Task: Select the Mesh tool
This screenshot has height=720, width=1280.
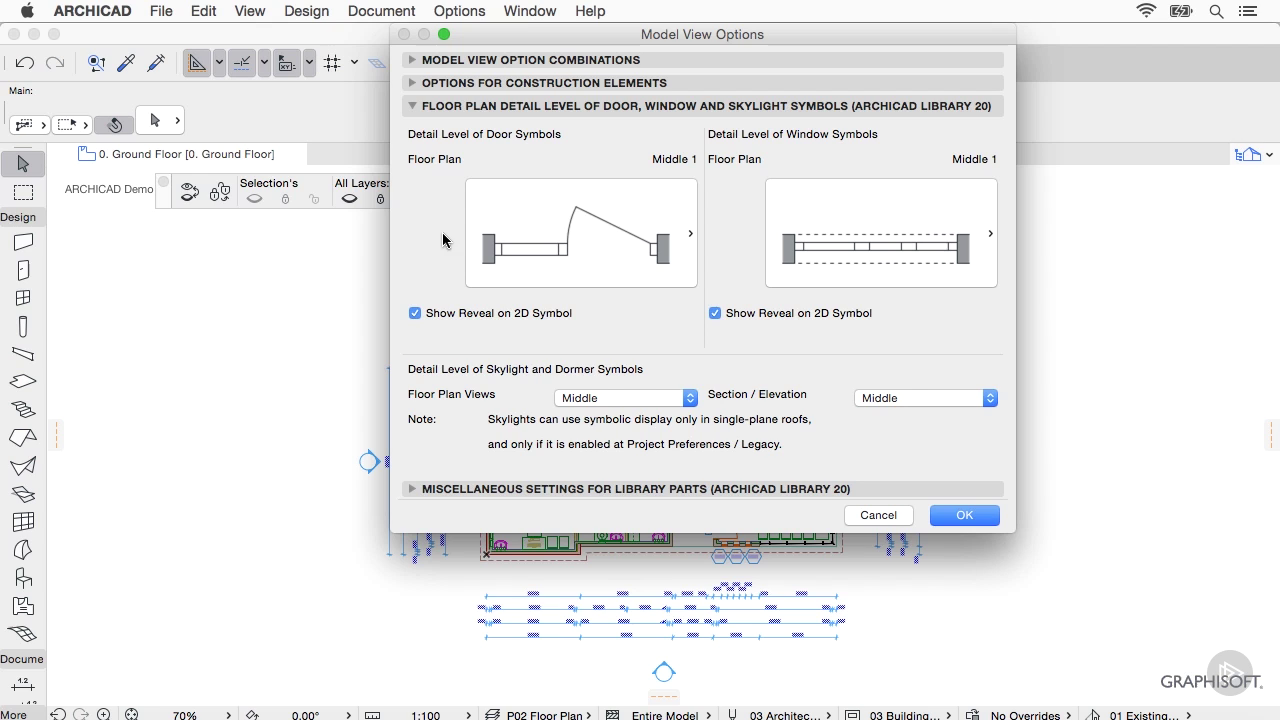Action: click(23, 634)
